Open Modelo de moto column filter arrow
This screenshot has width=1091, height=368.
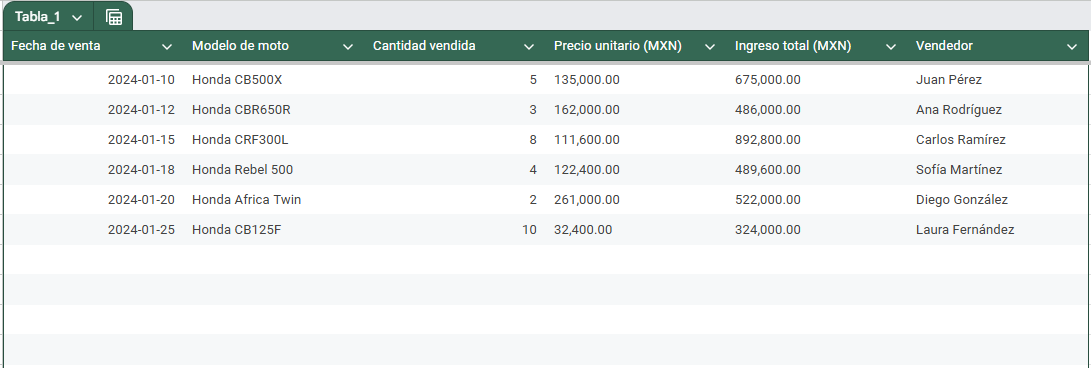click(x=348, y=47)
